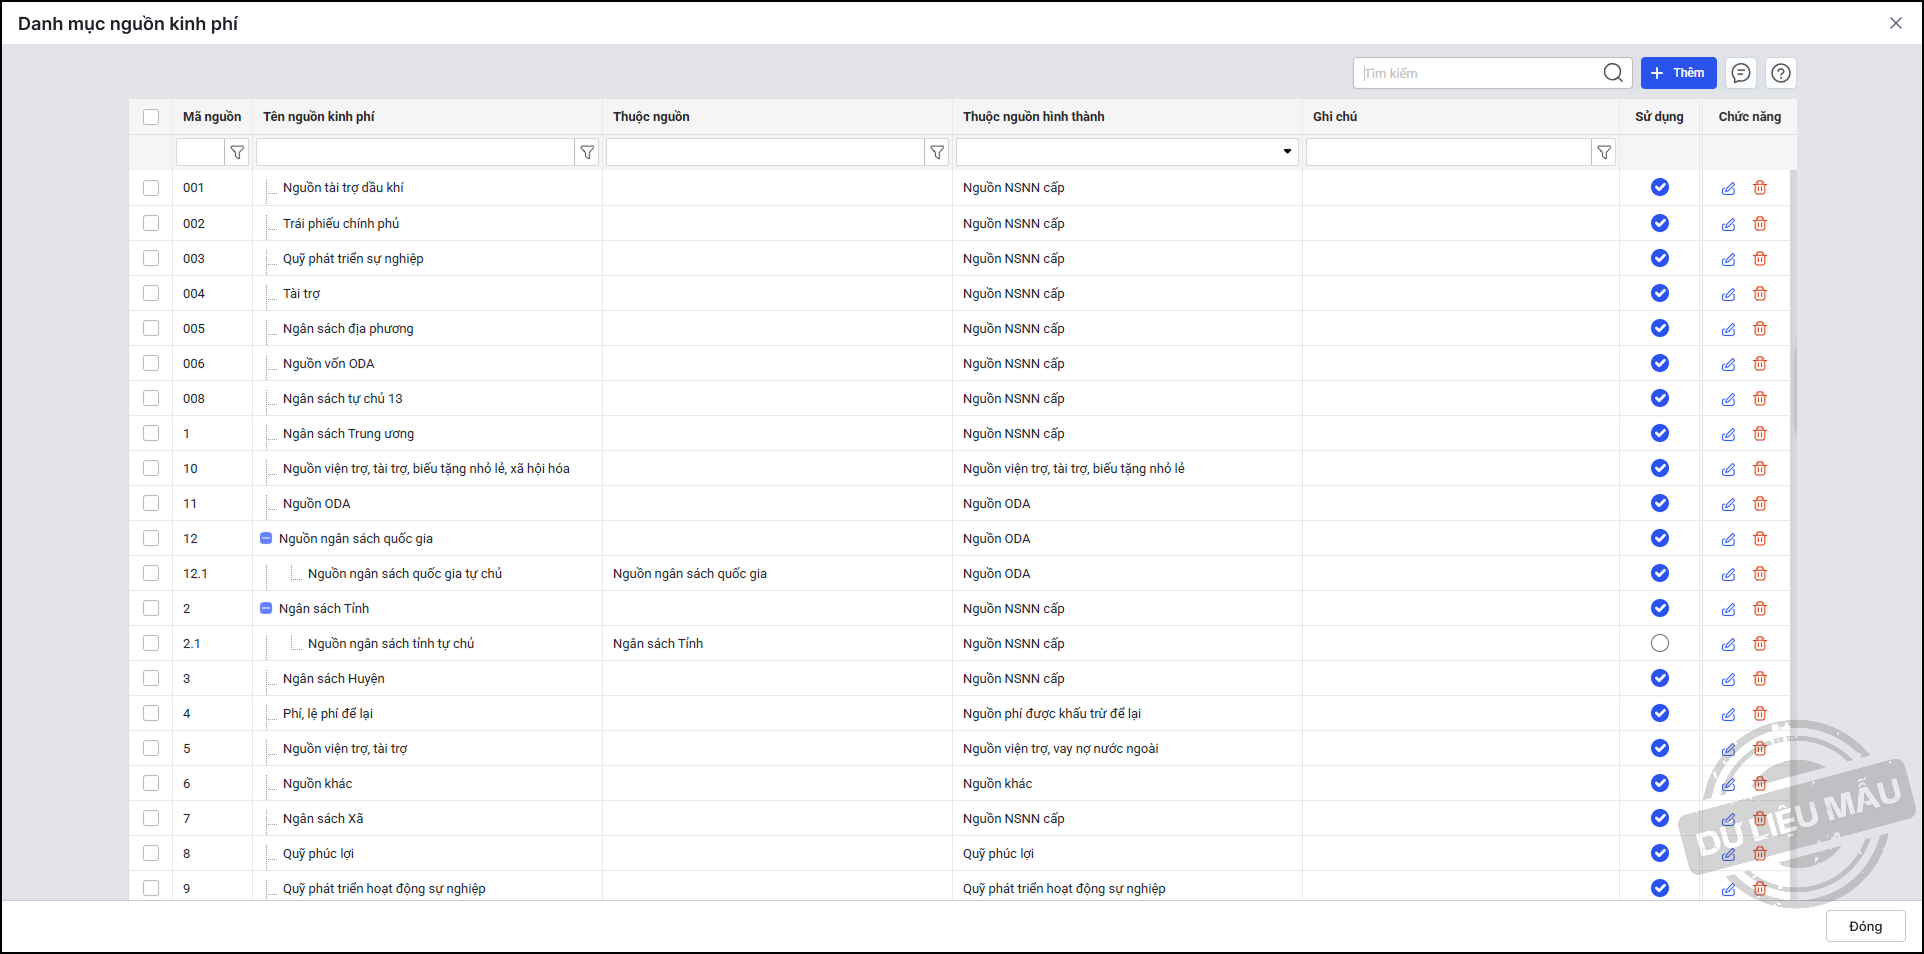Screen dimensions: 1924x954
Task: Edit the row 3 Ngân sách Huyện
Action: pos(1728,679)
